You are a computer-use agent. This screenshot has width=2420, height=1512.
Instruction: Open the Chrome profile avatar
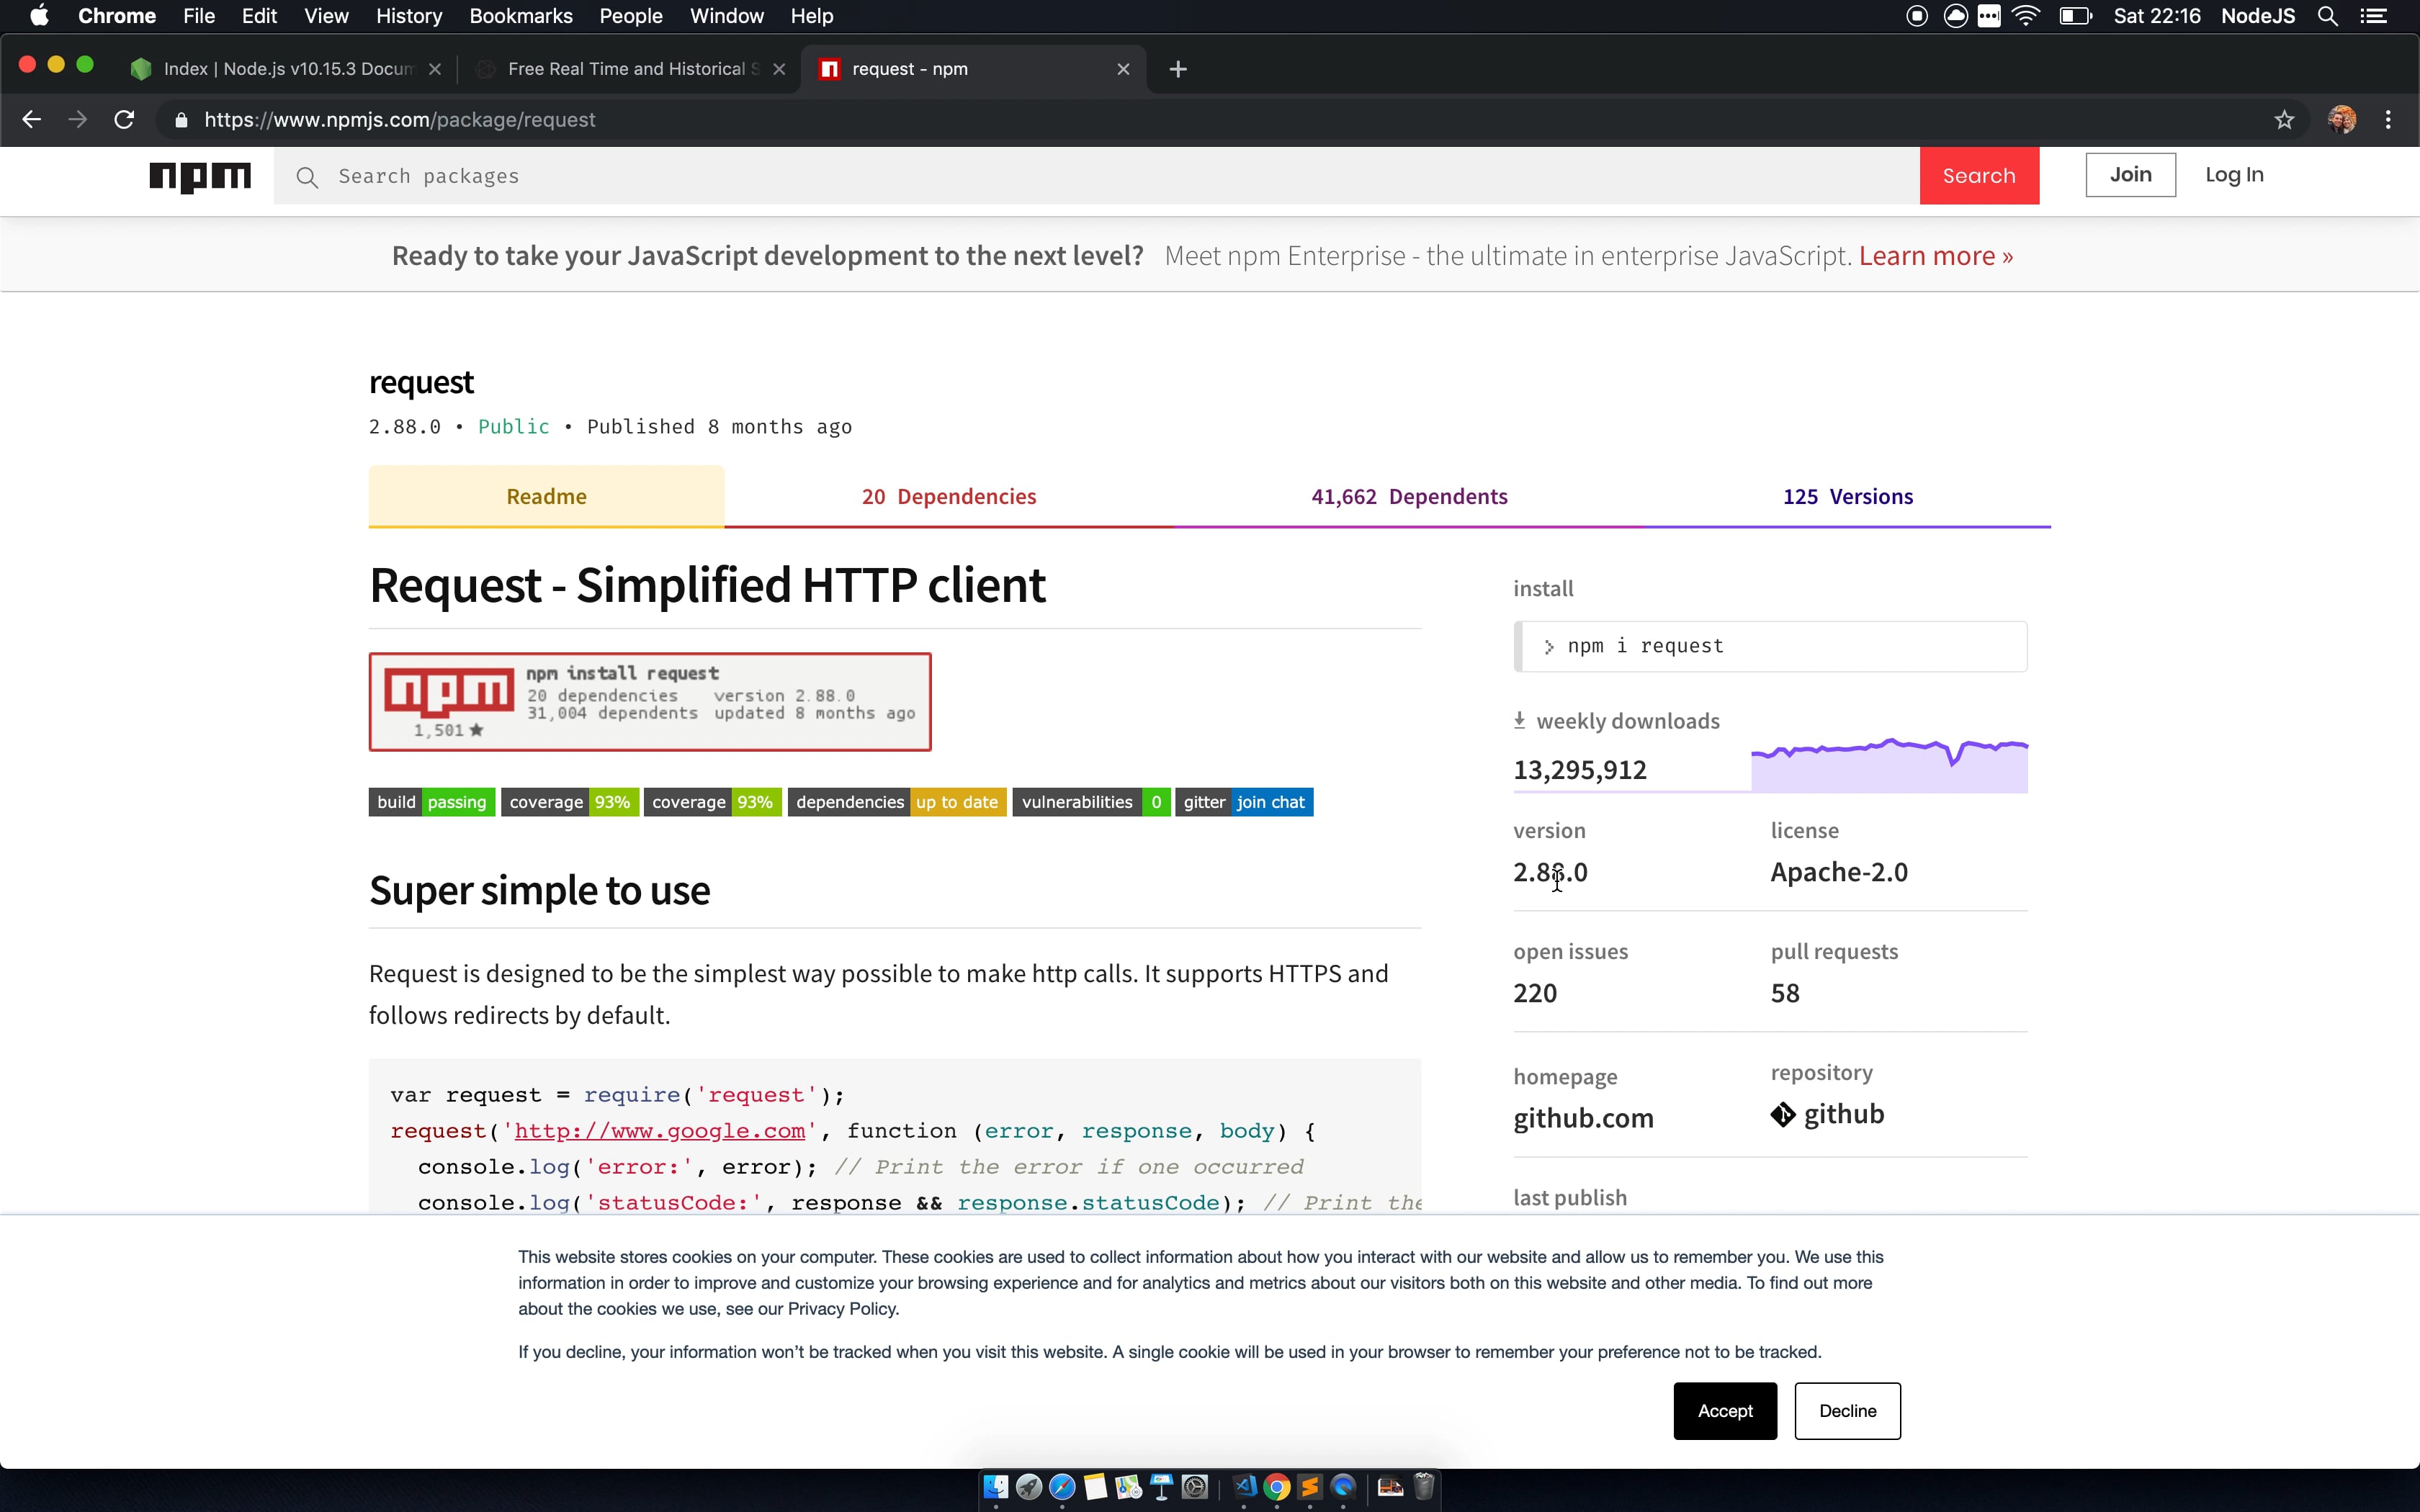[x=2341, y=120]
